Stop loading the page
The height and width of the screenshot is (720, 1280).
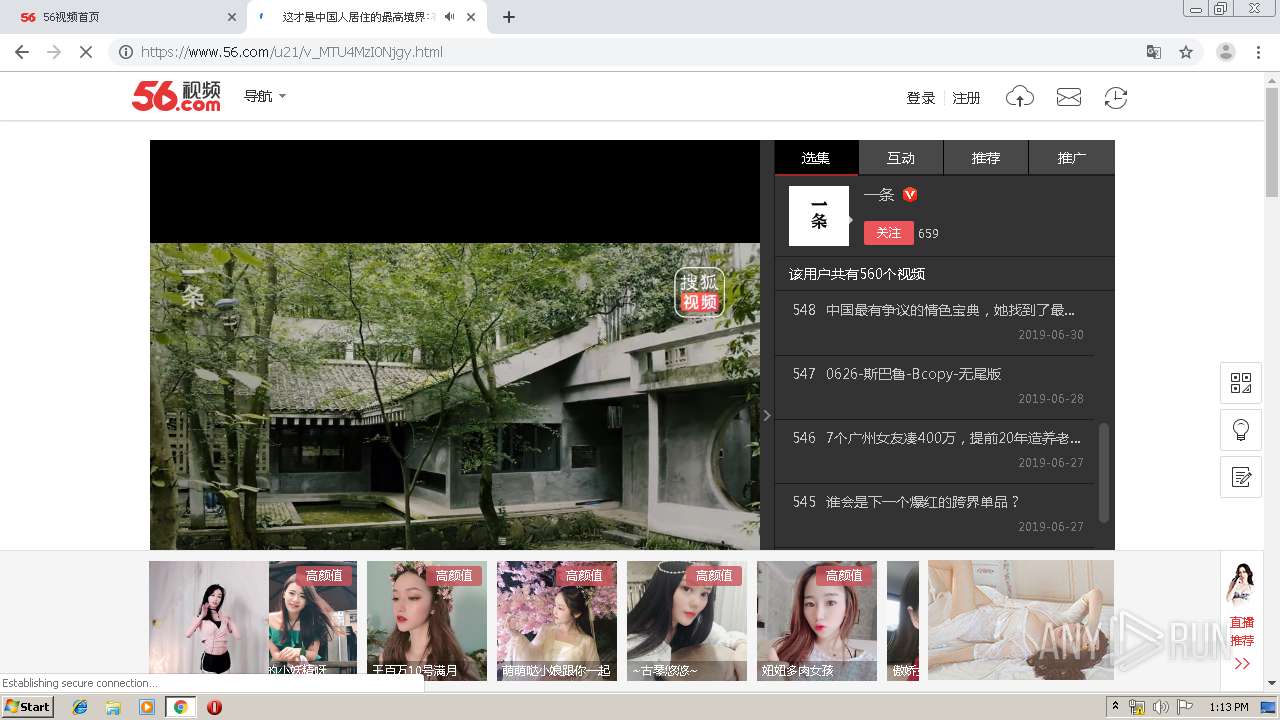[86, 52]
